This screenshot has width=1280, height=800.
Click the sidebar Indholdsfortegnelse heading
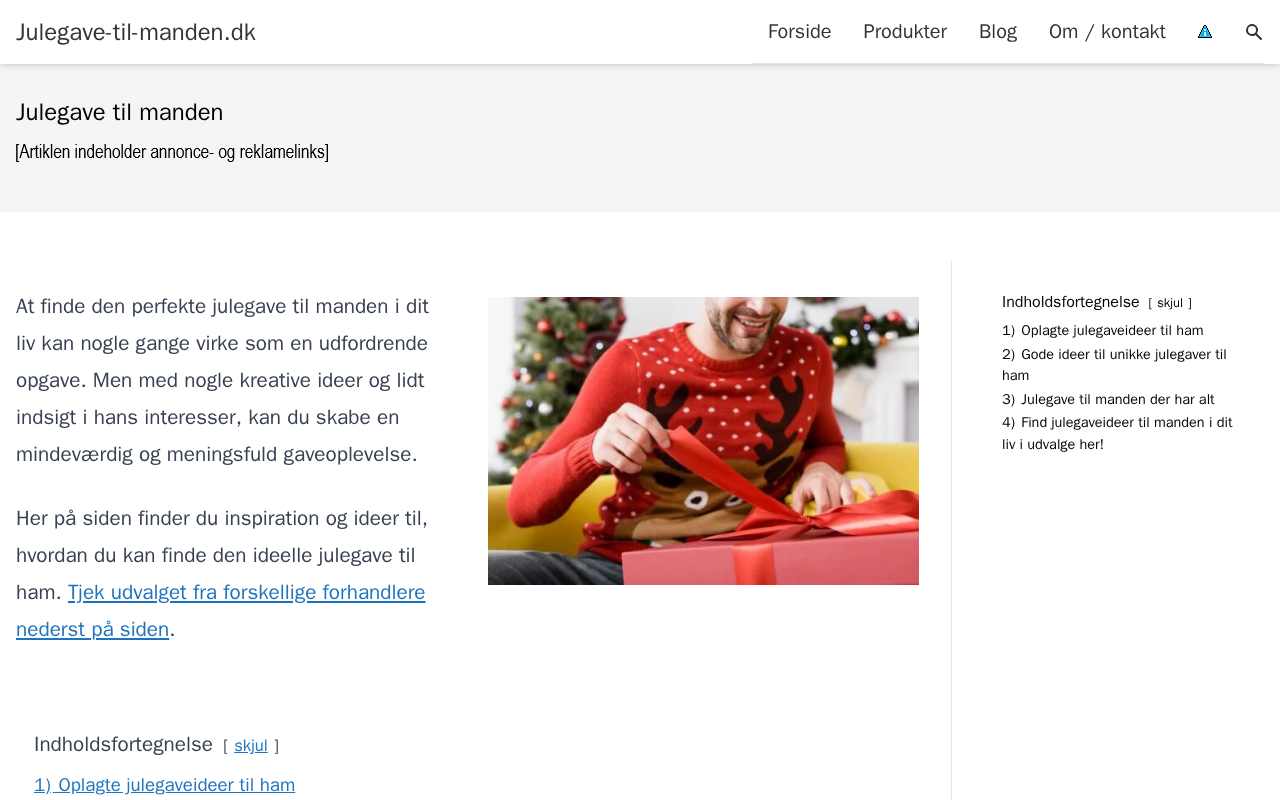tap(1071, 302)
